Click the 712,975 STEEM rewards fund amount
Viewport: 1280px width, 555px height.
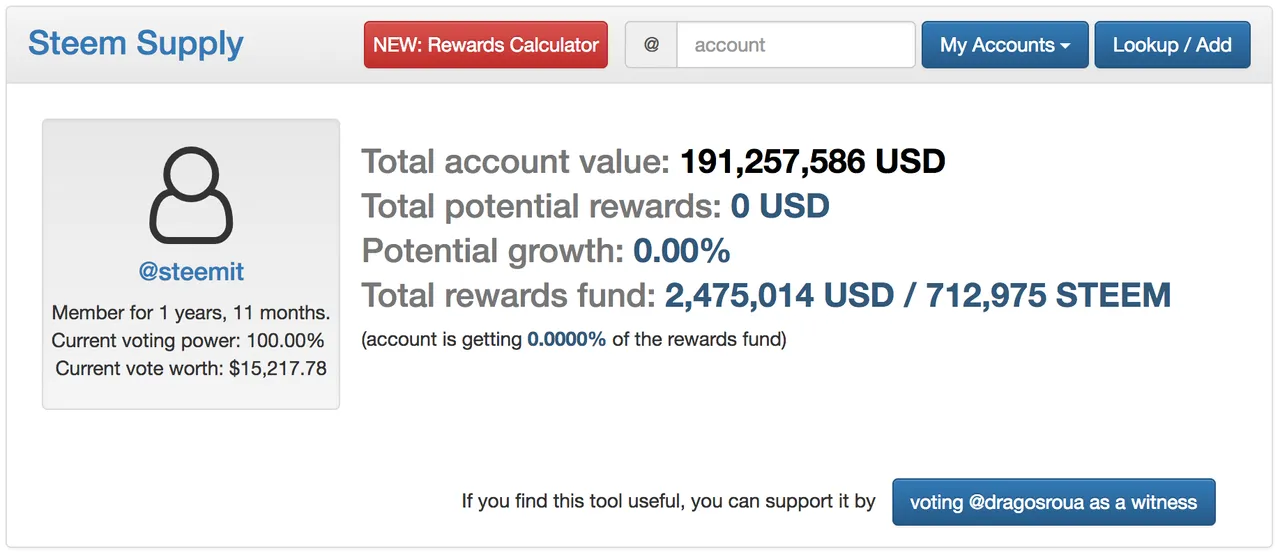point(1048,295)
